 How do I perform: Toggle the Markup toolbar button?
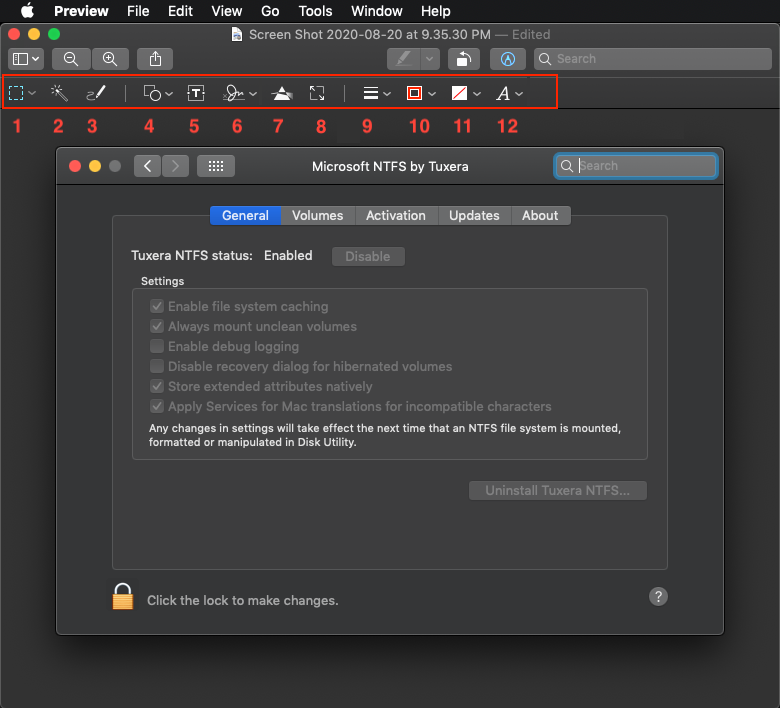[x=508, y=59]
